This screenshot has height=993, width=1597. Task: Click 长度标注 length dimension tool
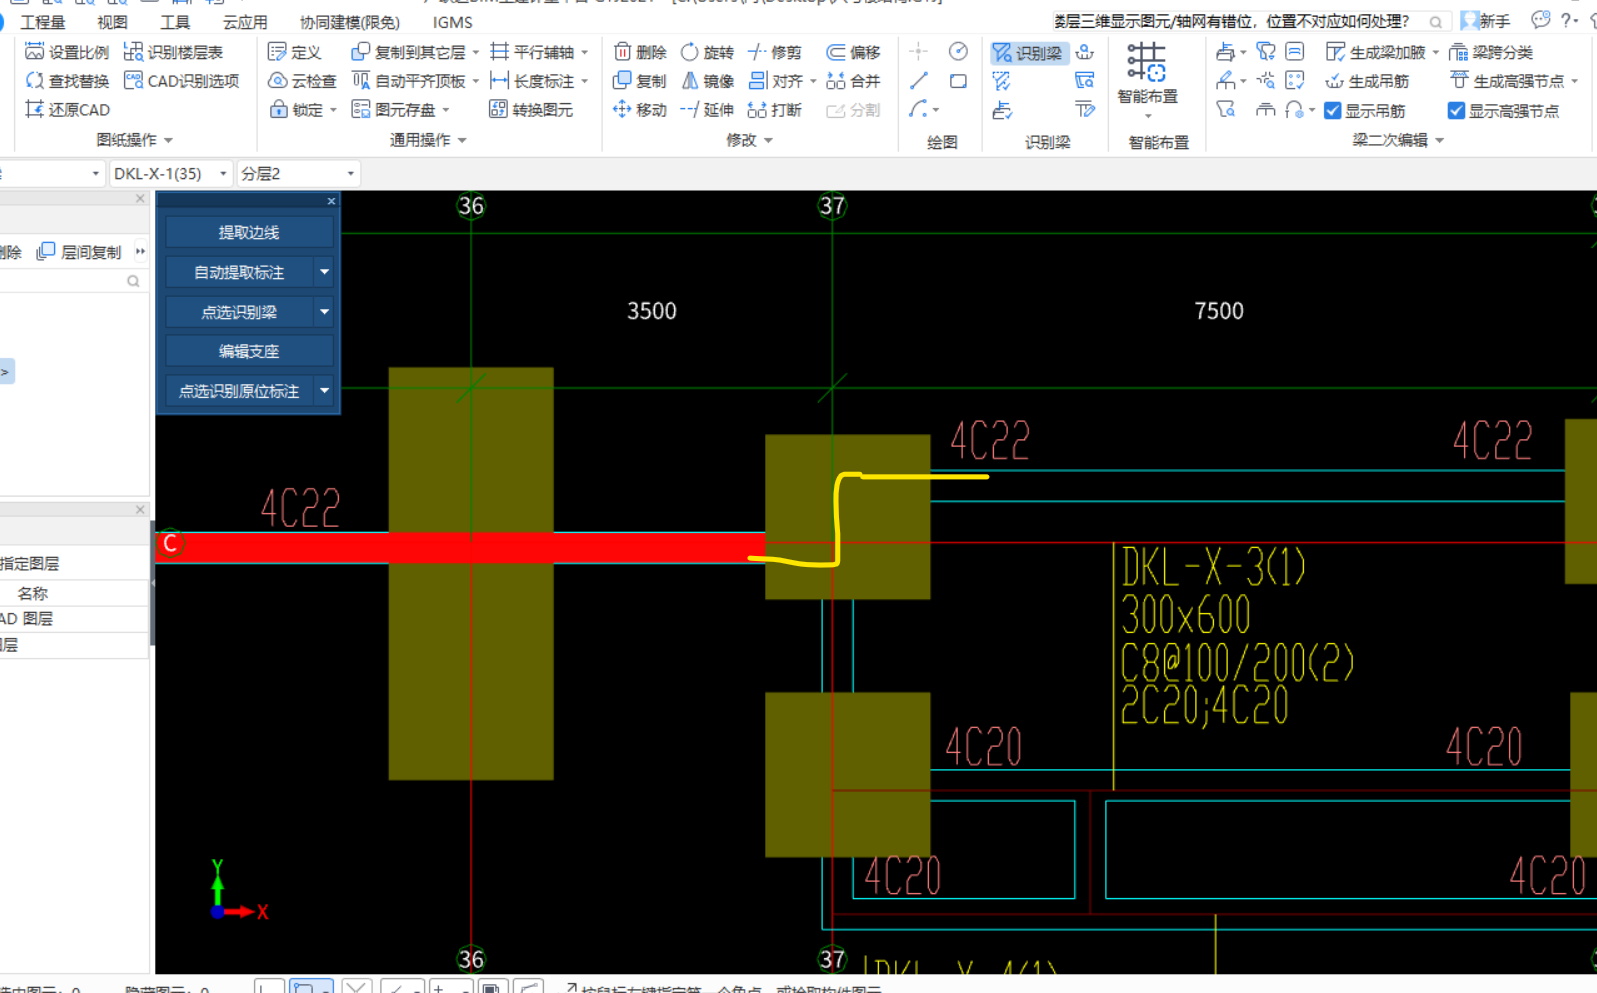click(x=531, y=81)
